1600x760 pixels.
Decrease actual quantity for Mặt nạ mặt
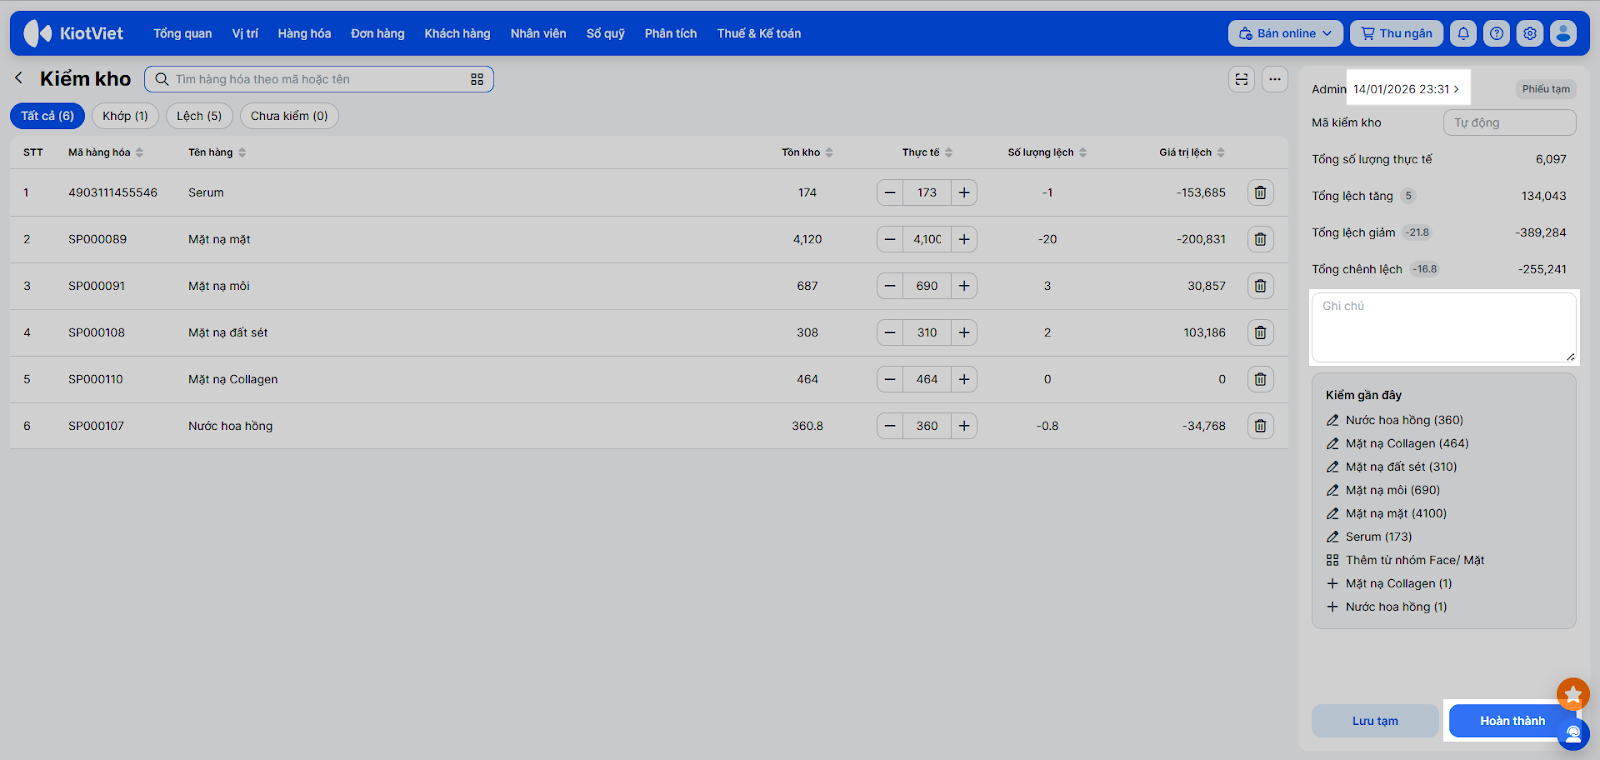pyautogui.click(x=890, y=239)
